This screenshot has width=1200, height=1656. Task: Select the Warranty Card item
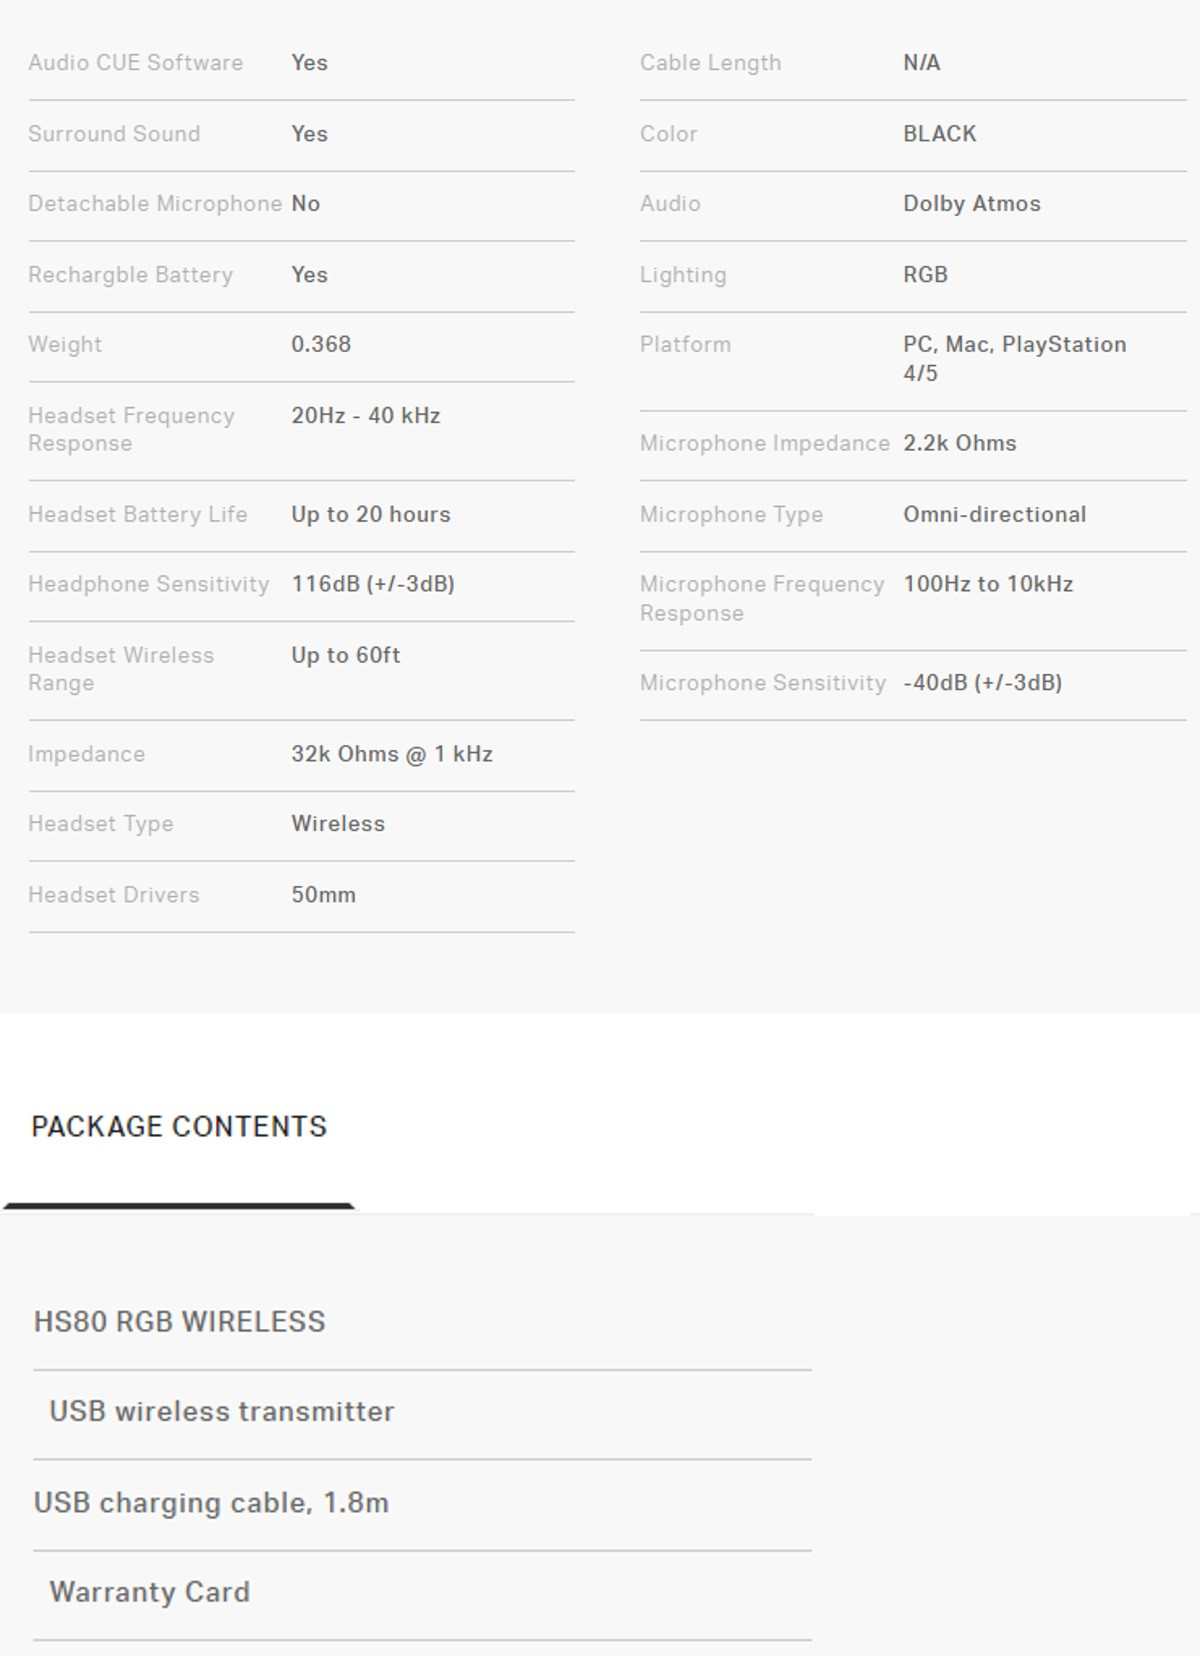pyautogui.click(x=150, y=1592)
